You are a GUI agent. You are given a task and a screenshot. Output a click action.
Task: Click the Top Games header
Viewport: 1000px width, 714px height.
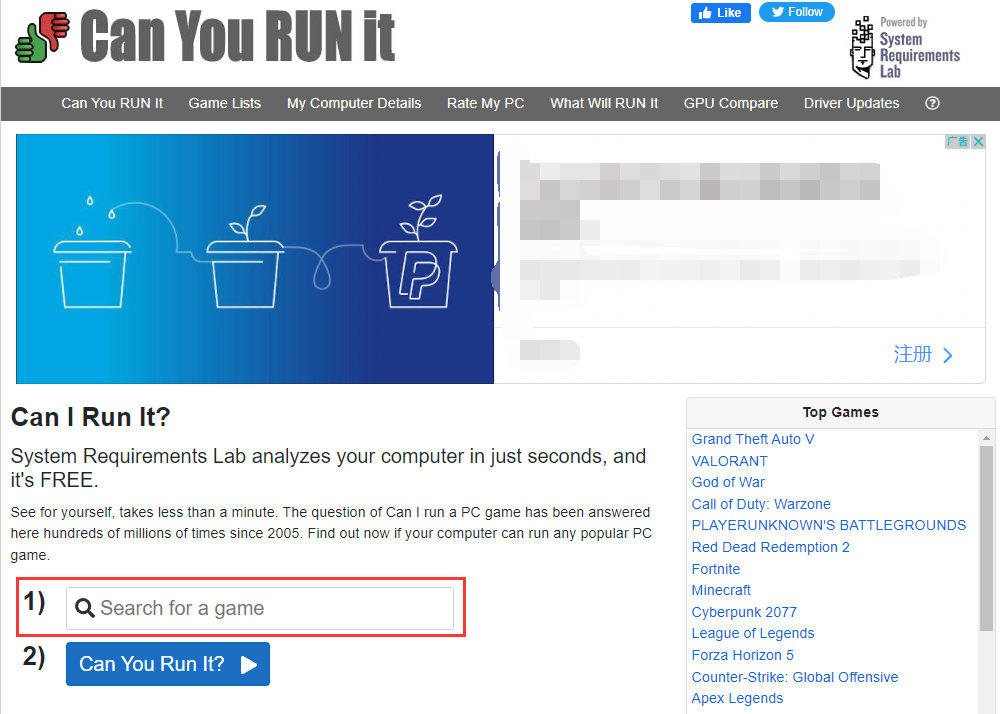pos(841,412)
